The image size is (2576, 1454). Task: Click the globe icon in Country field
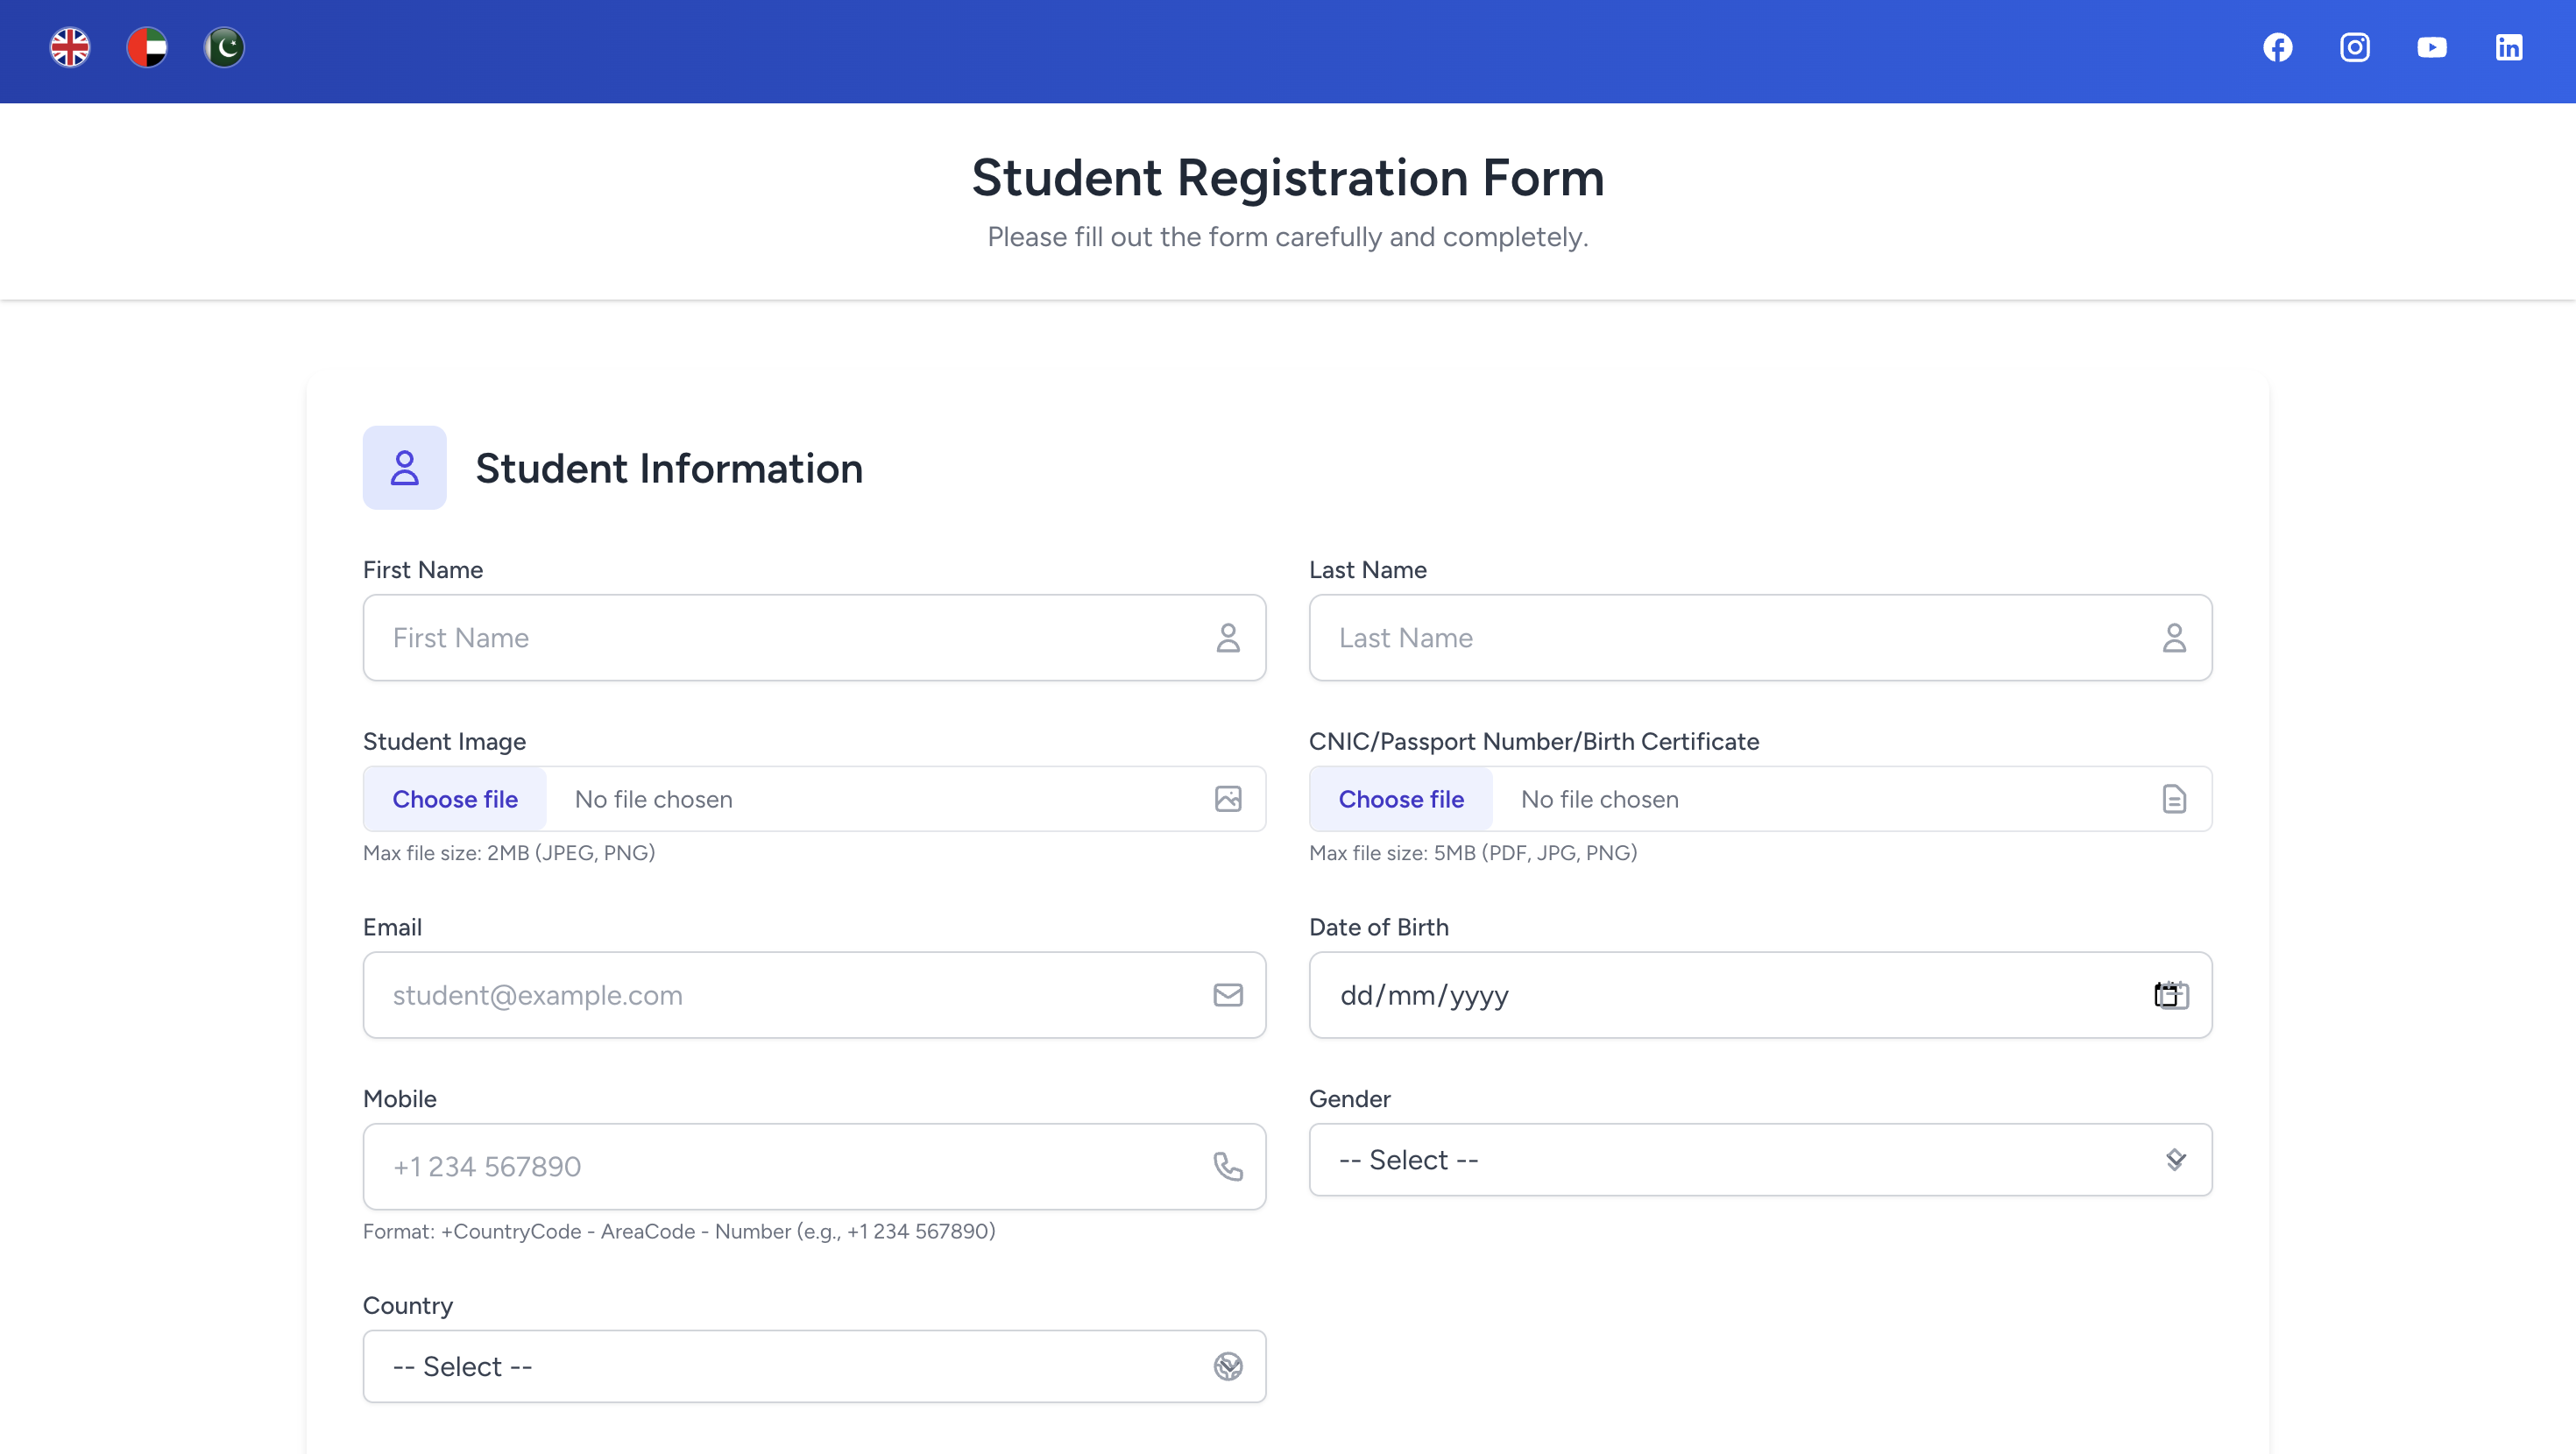1230,1366
